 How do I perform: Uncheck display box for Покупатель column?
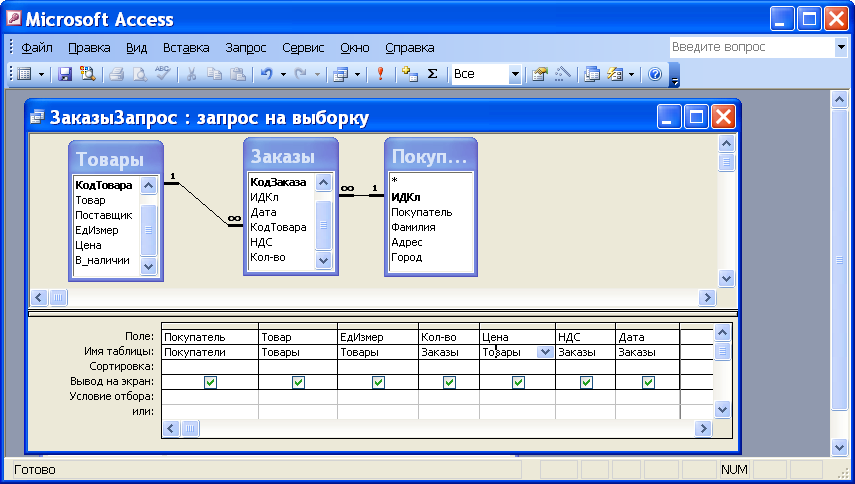210,382
